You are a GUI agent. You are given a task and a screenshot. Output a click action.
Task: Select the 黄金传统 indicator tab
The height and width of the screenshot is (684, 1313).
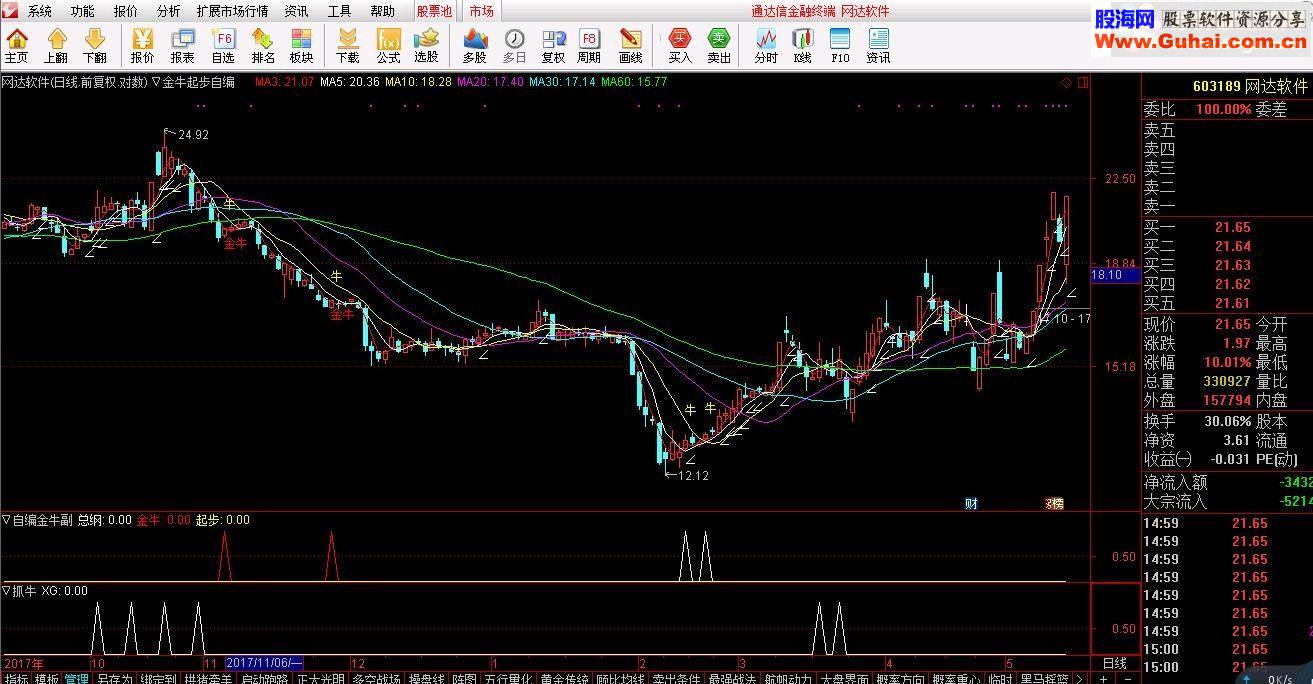pyautogui.click(x=566, y=678)
